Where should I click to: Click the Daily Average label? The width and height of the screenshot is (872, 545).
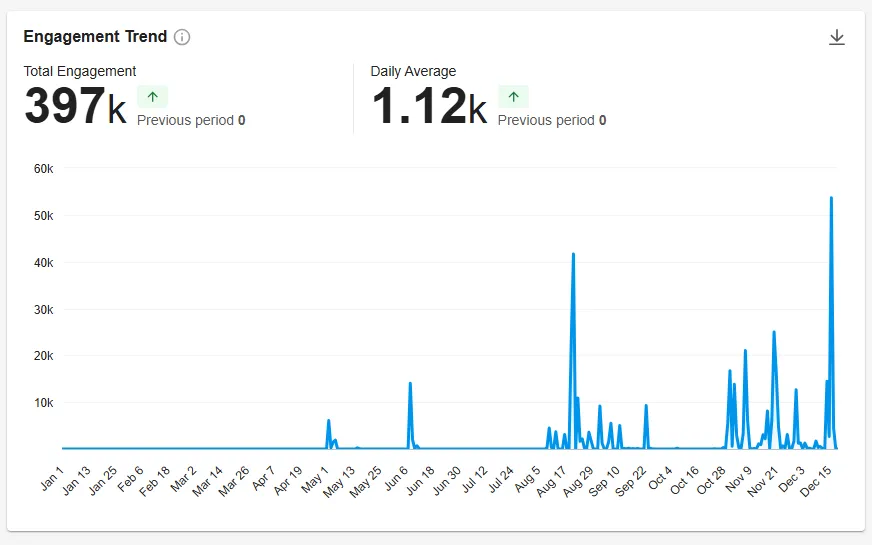(x=413, y=71)
